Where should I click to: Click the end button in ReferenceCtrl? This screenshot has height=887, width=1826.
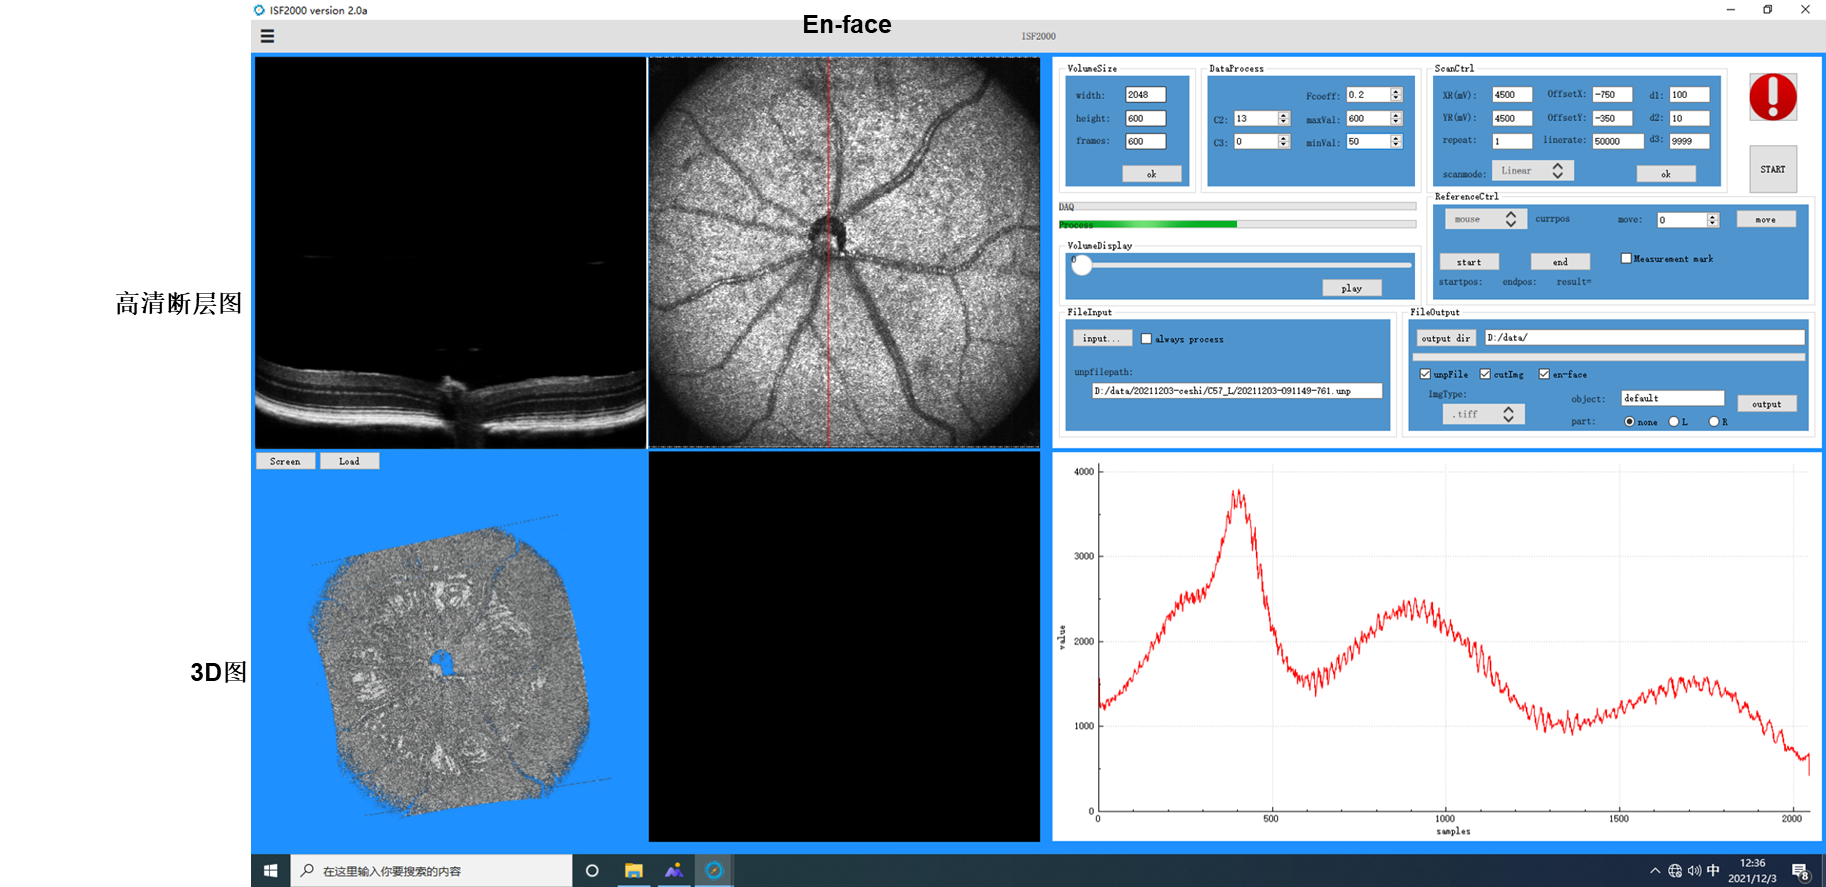(1560, 262)
